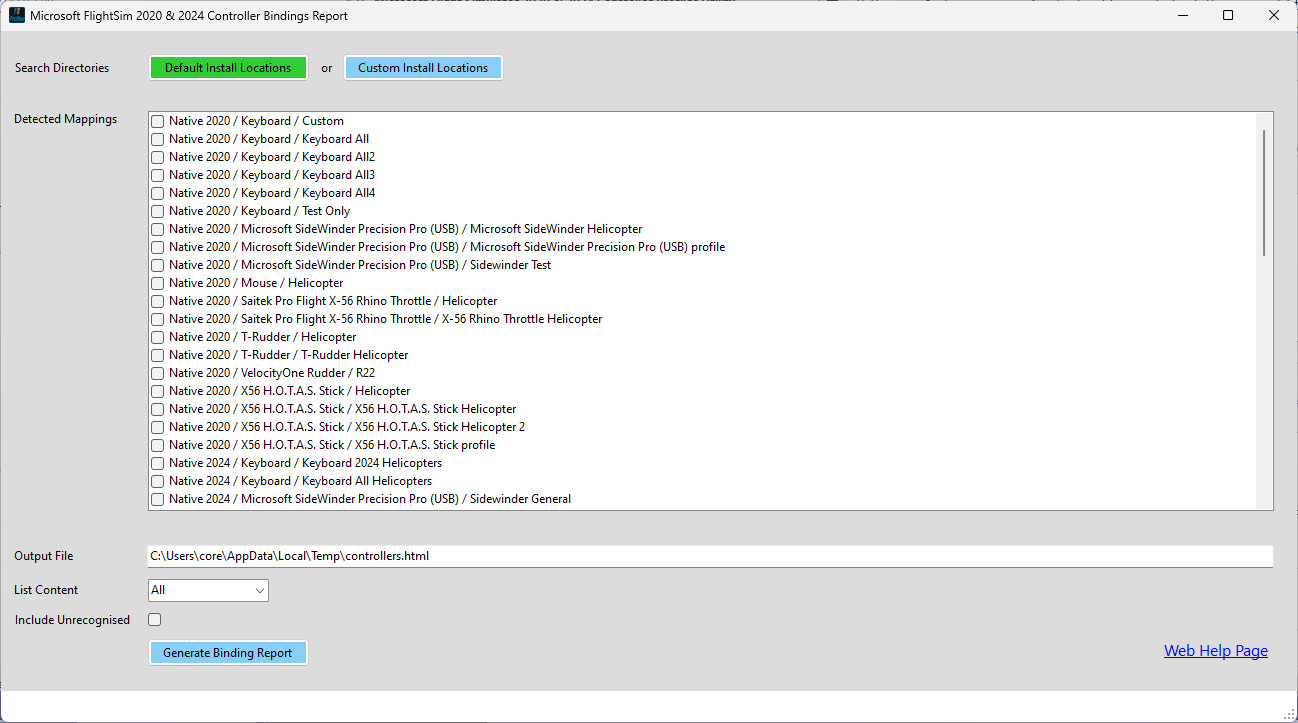Click the Default Install Locations button
The height and width of the screenshot is (723, 1298).
pos(228,68)
